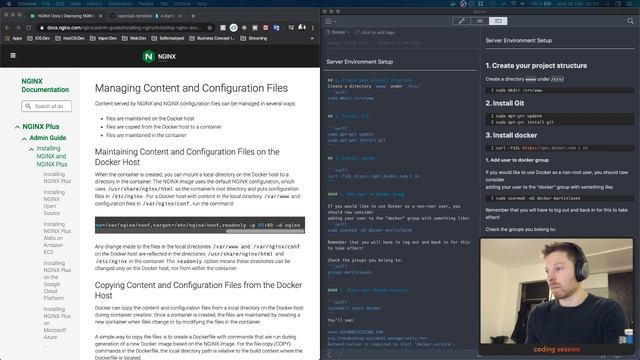This screenshot has width=640, height=360.
Task: Open the History menu in macOS menu bar
Action: click(94, 4)
